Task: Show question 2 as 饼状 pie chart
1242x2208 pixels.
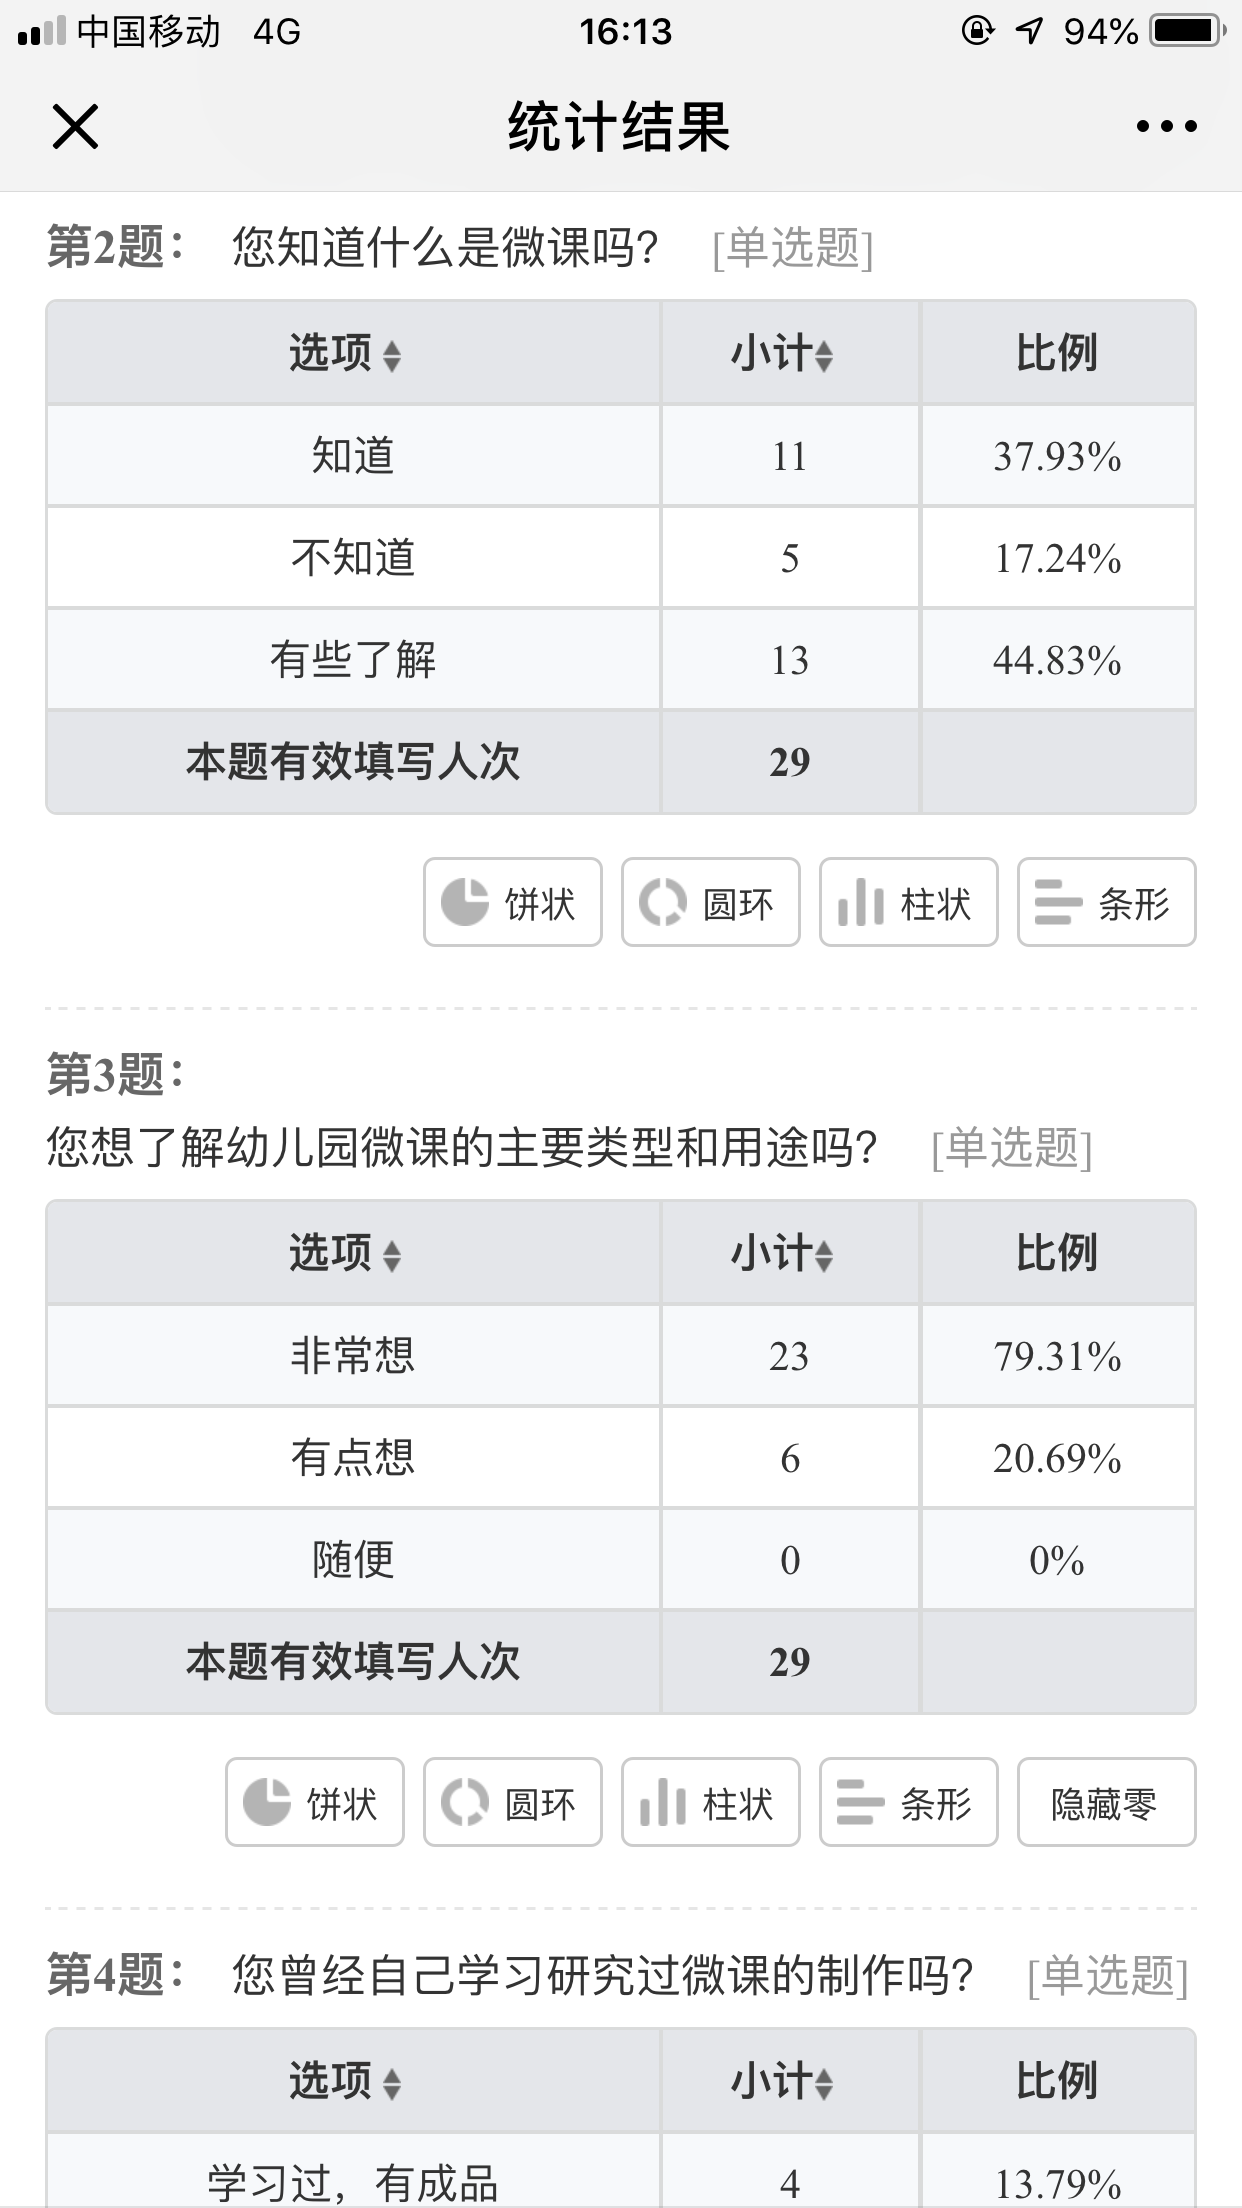Action: pyautogui.click(x=512, y=902)
